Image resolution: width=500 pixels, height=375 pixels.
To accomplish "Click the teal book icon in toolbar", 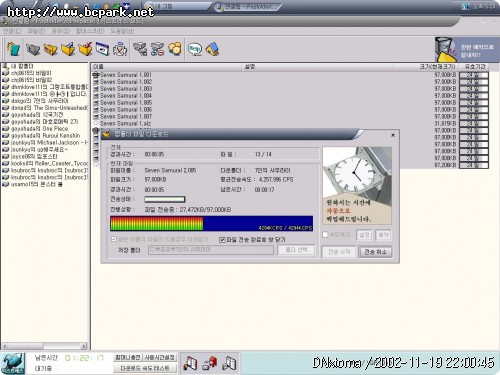I will 13,49.
